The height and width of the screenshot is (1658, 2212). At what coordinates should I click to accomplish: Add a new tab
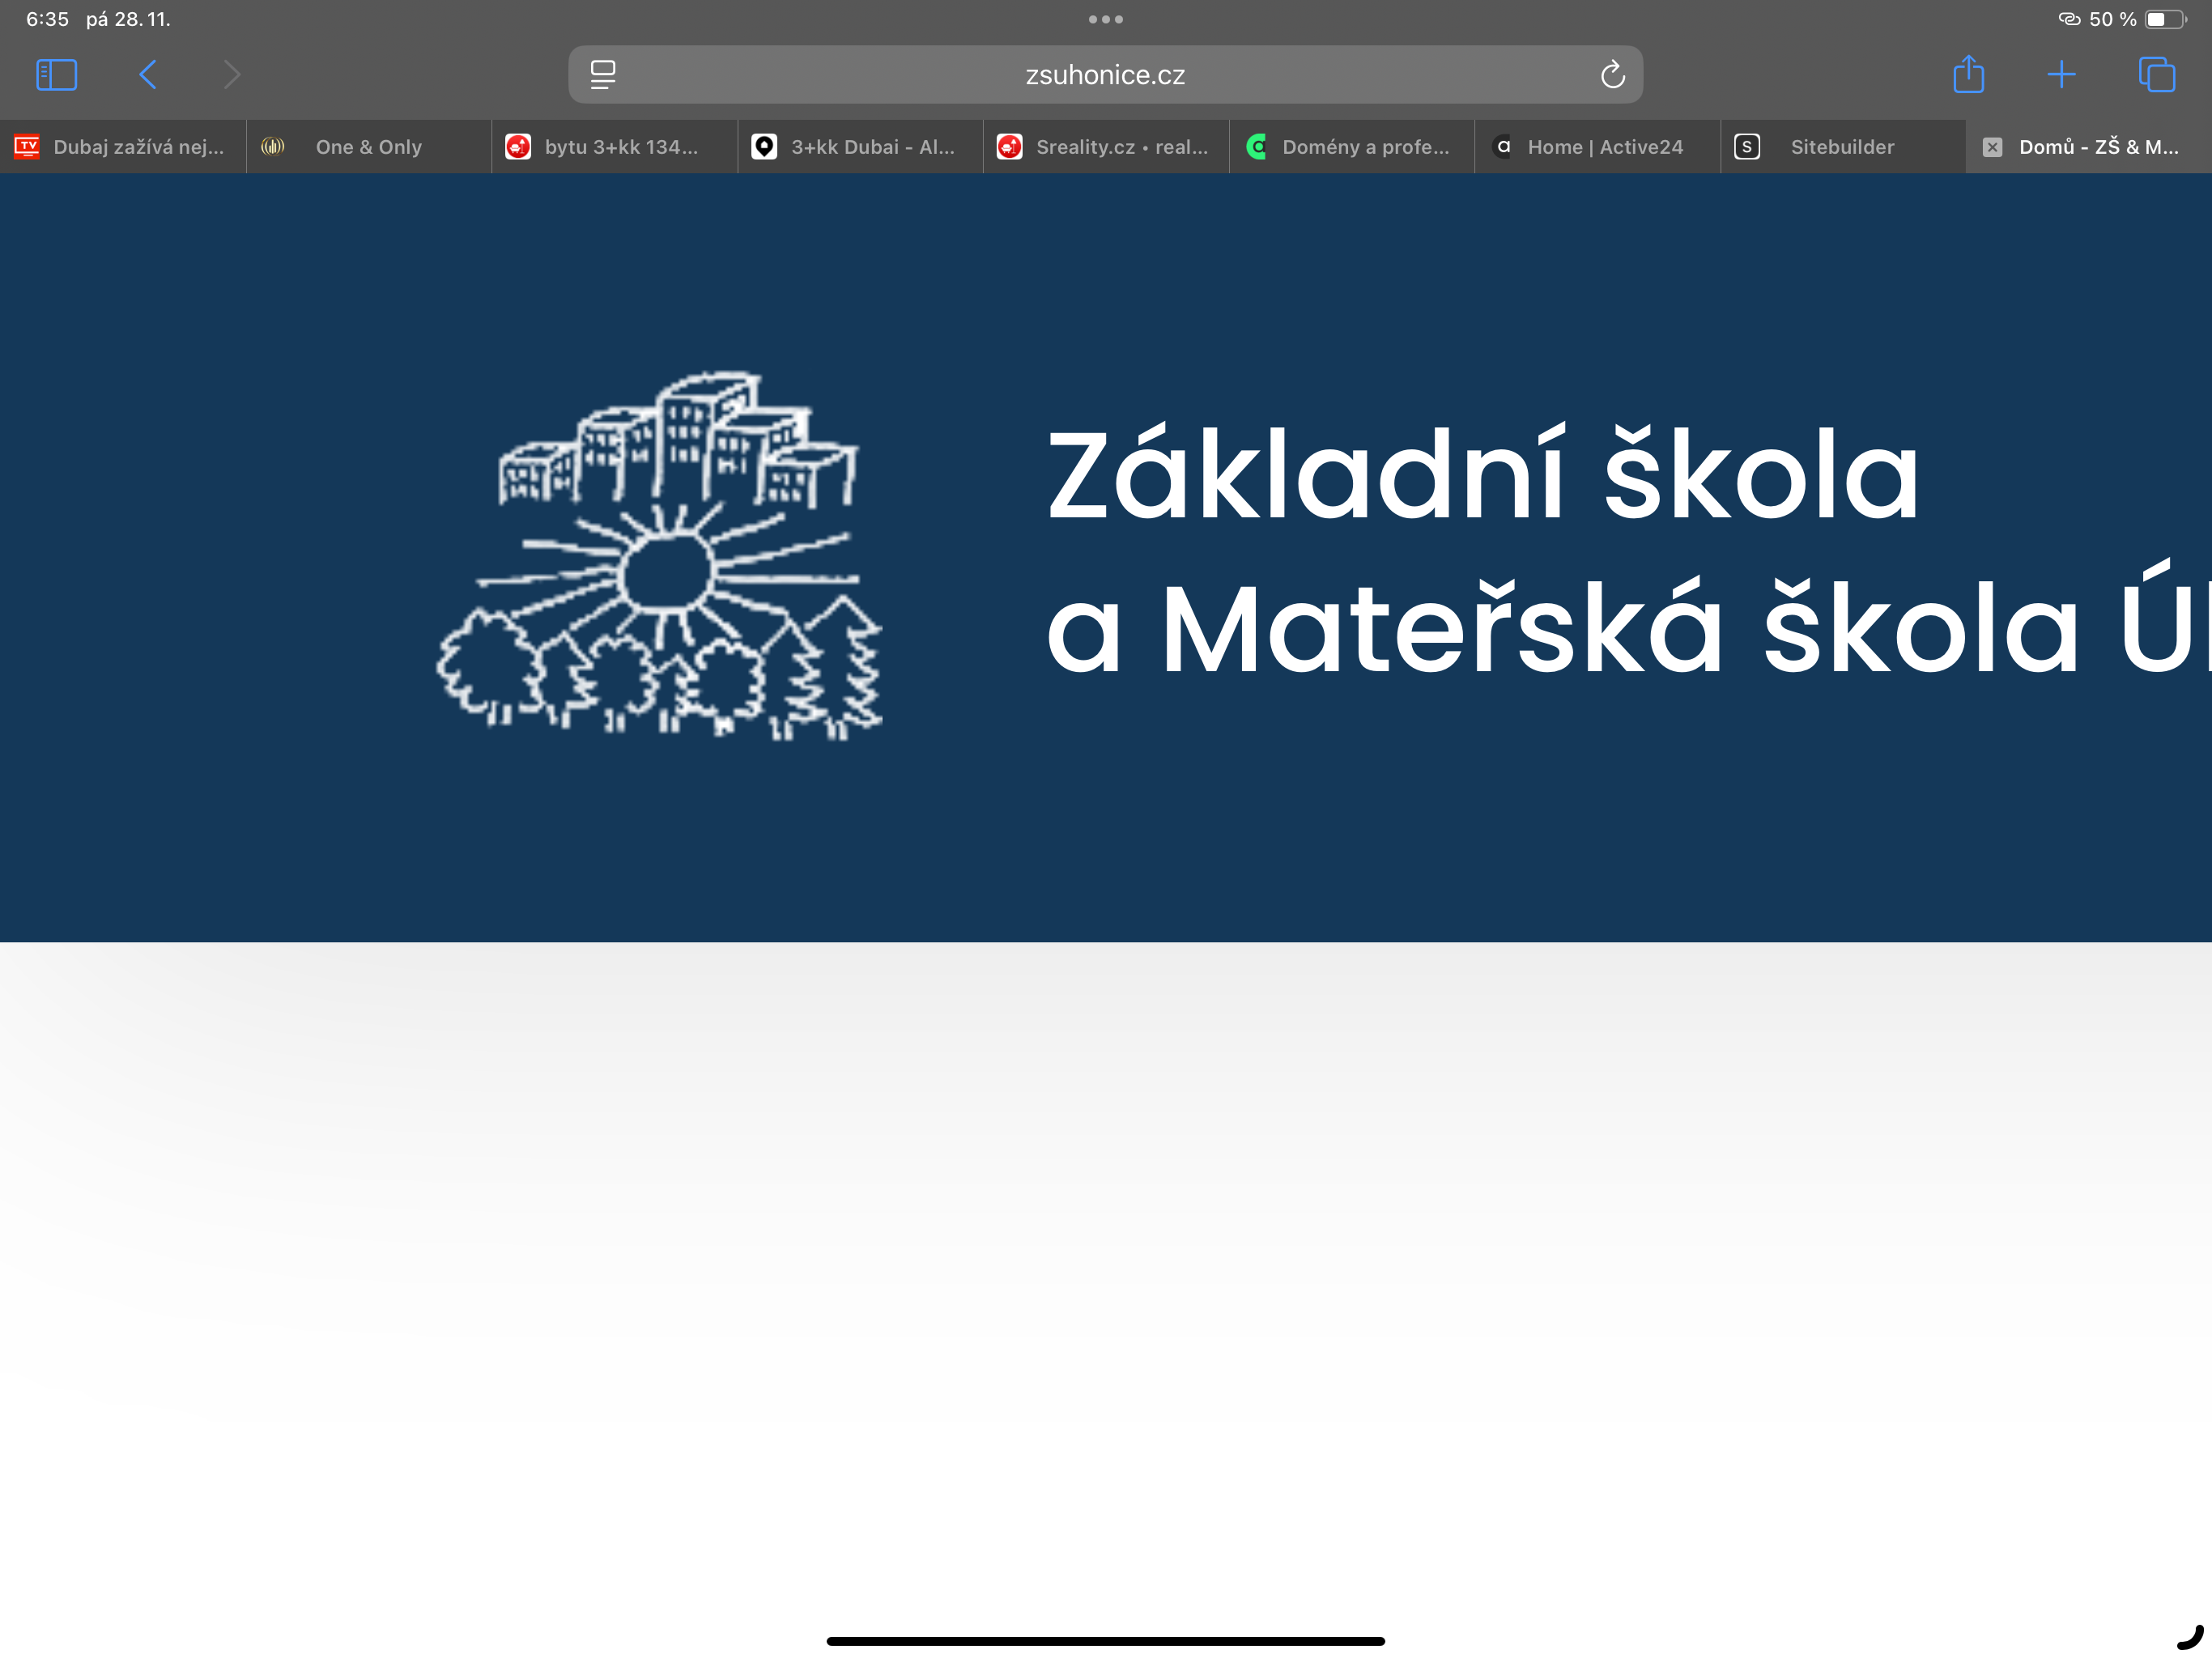coord(2061,75)
